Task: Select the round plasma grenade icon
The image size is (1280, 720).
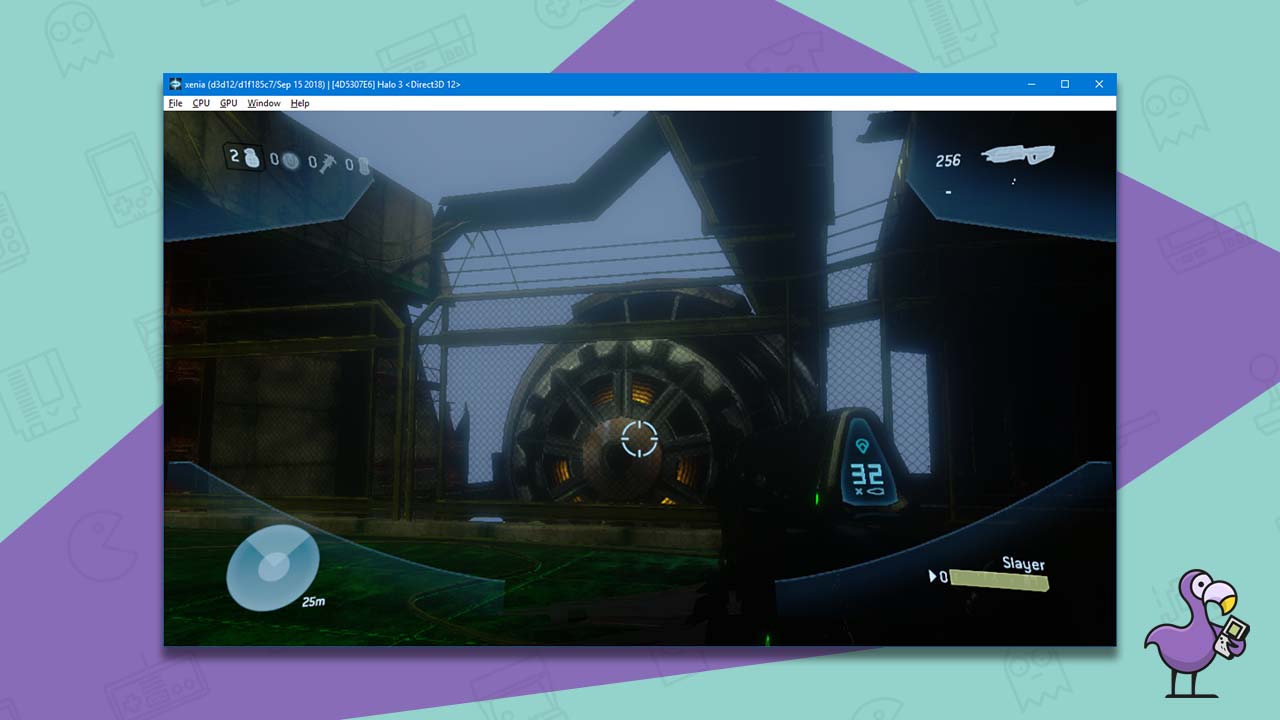Action: tap(290, 160)
